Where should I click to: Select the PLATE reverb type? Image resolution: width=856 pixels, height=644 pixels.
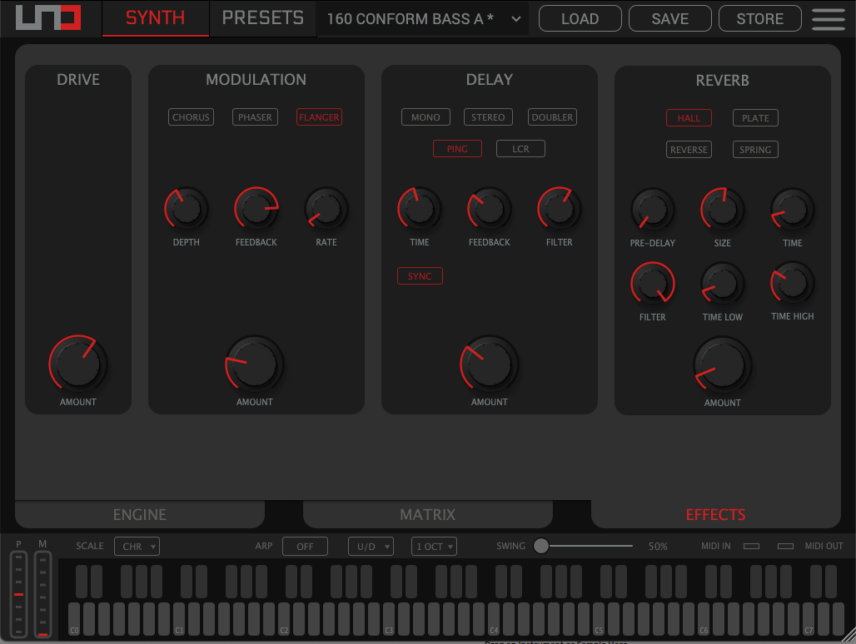tap(755, 118)
